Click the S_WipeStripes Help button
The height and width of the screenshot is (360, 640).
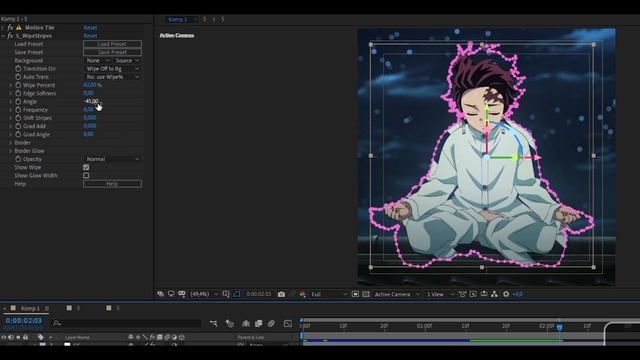[112, 184]
